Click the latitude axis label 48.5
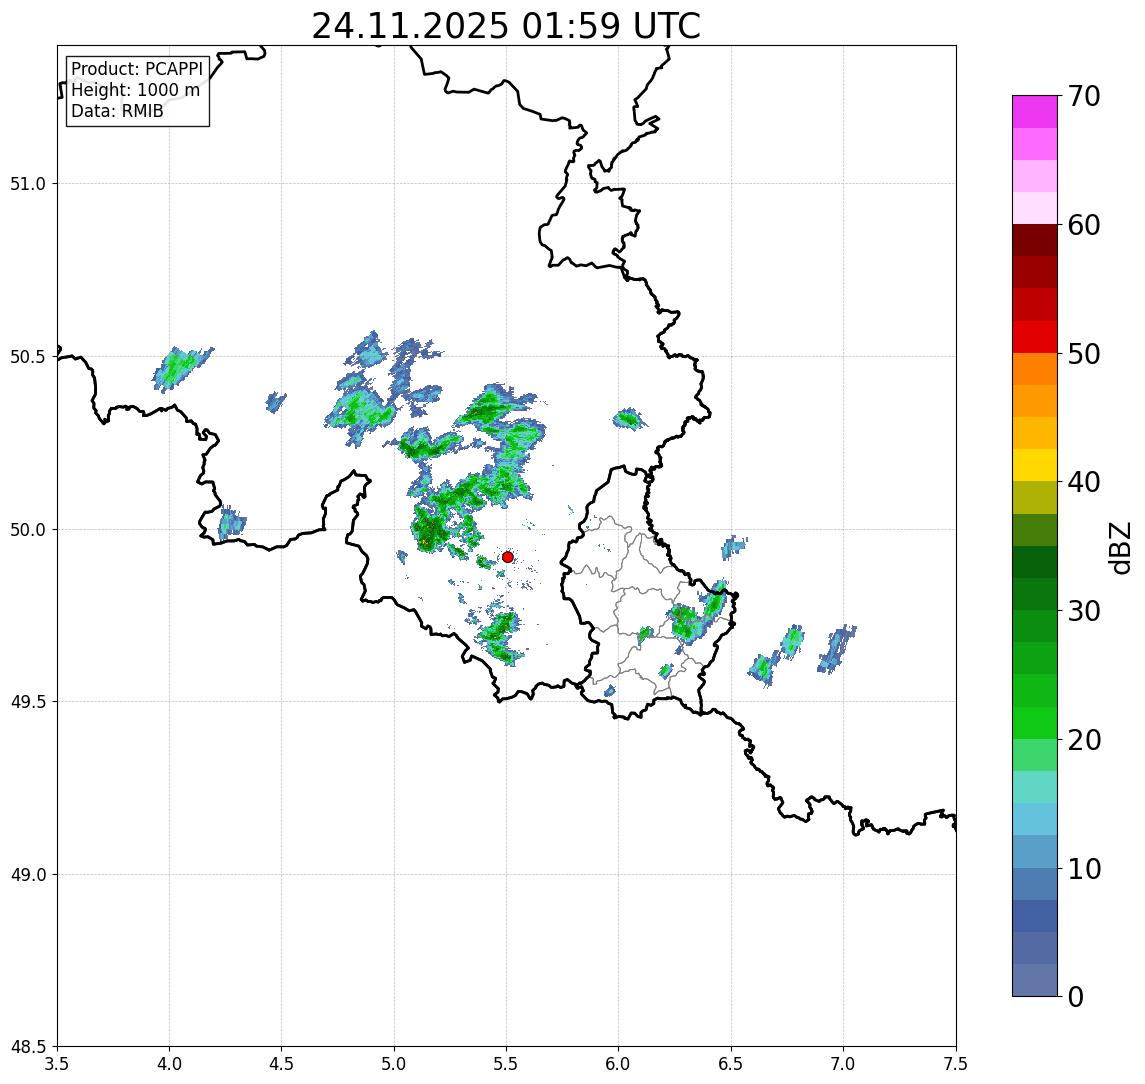This screenshot has height=1084, width=1145. [x=28, y=1047]
